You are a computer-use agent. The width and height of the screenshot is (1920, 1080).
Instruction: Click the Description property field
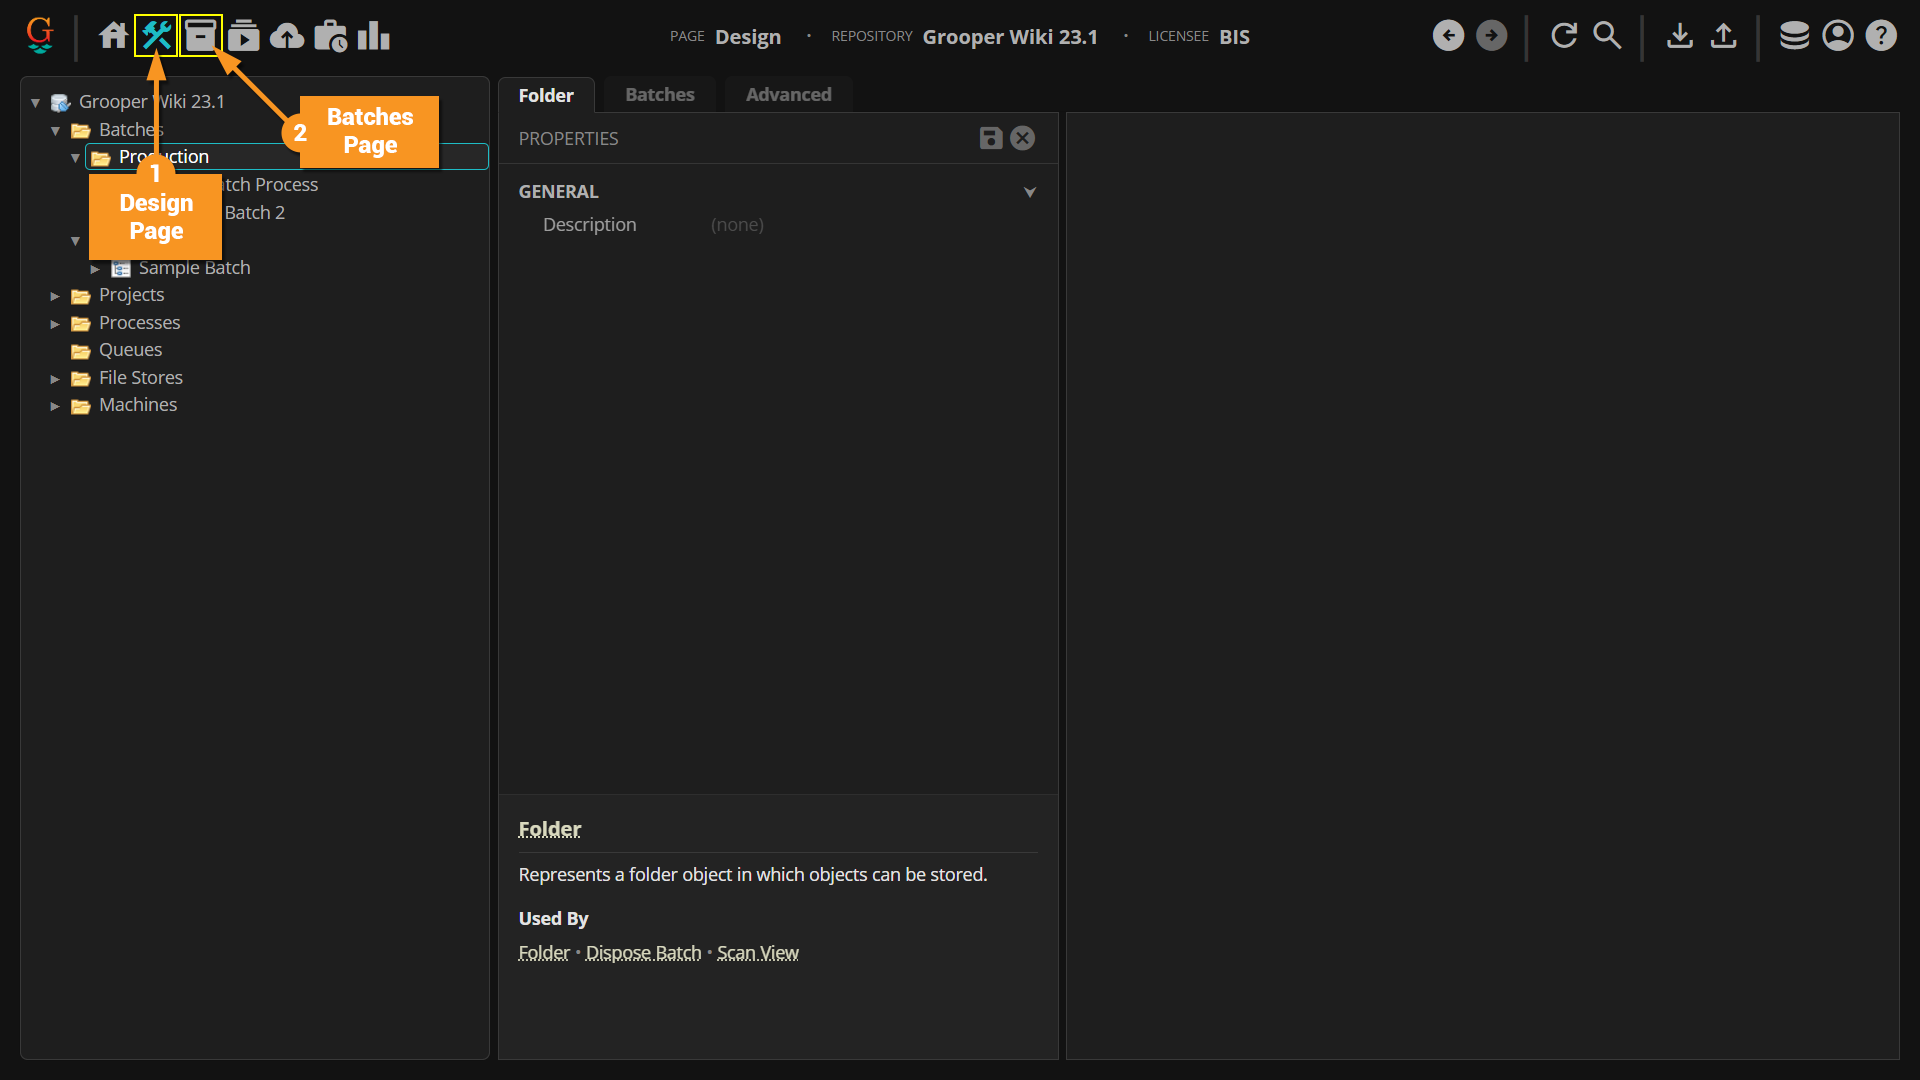(737, 225)
